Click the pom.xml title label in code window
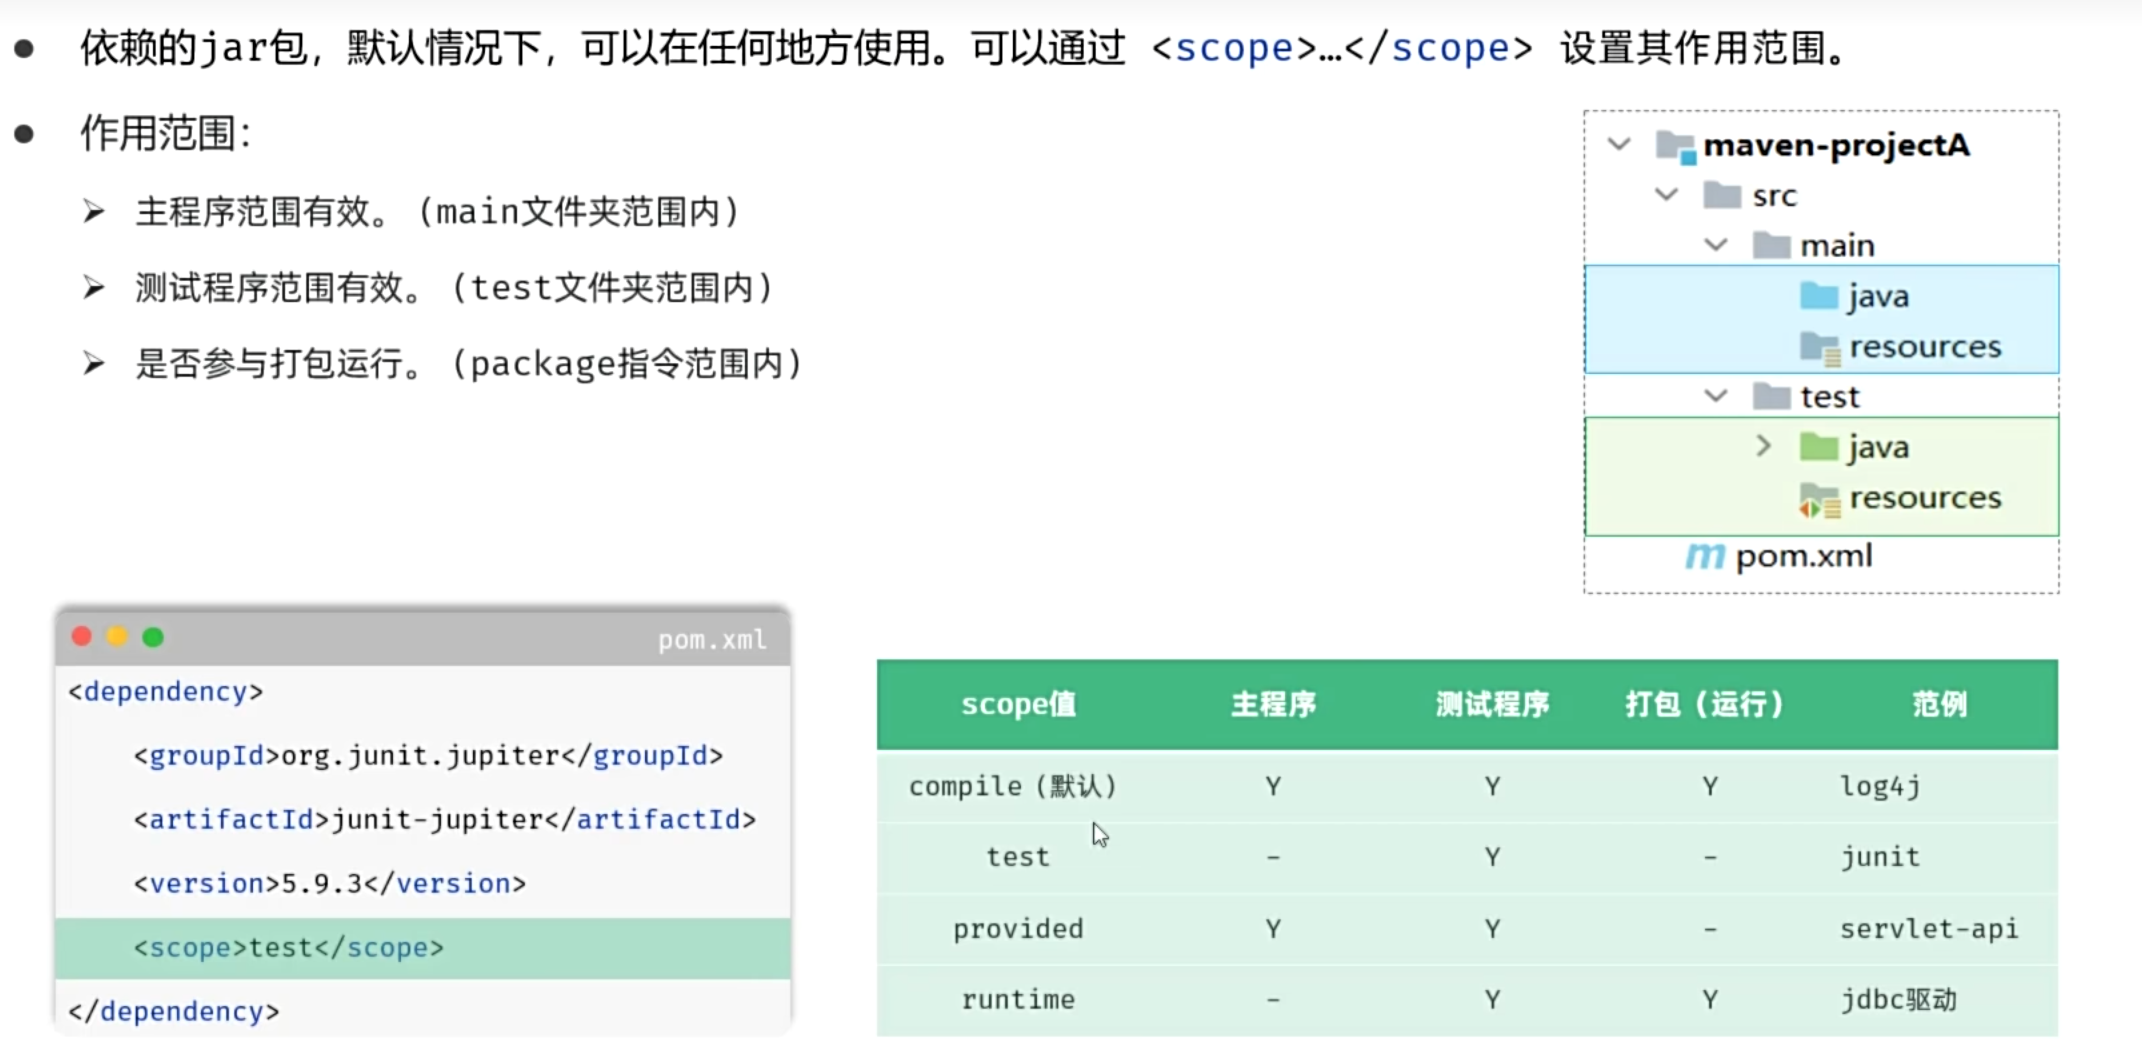This screenshot has height=1060, width=2142. click(711, 639)
